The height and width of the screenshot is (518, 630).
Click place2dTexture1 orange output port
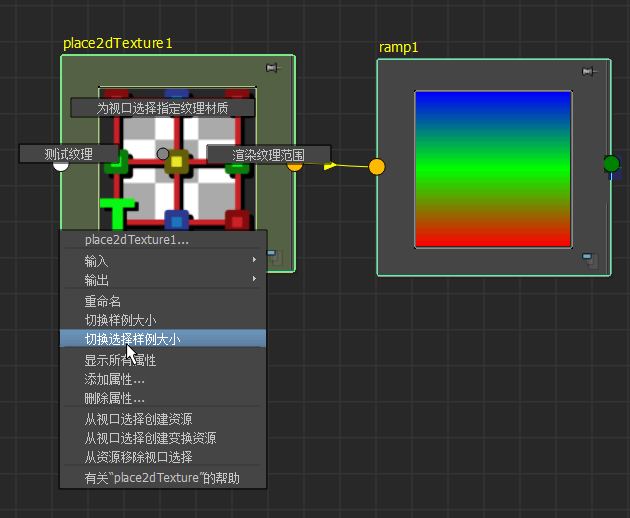pyautogui.click(x=295, y=166)
